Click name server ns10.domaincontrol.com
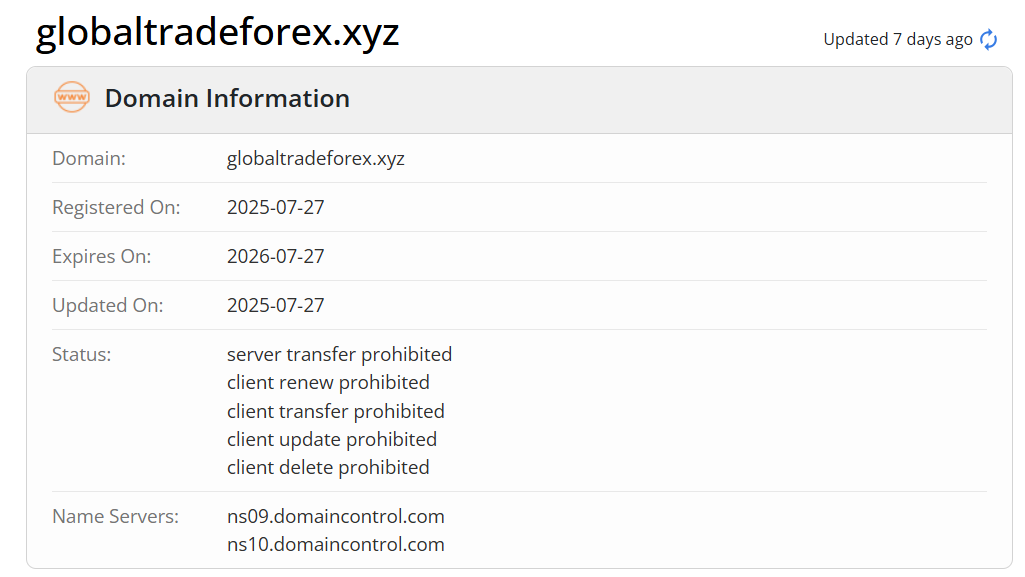 [335, 544]
